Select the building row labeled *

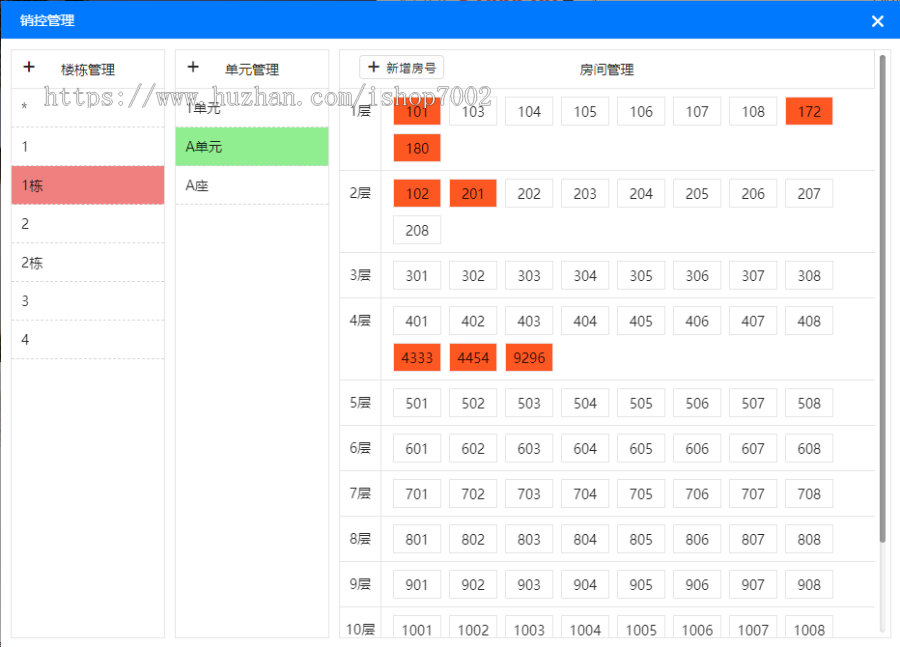(x=88, y=107)
